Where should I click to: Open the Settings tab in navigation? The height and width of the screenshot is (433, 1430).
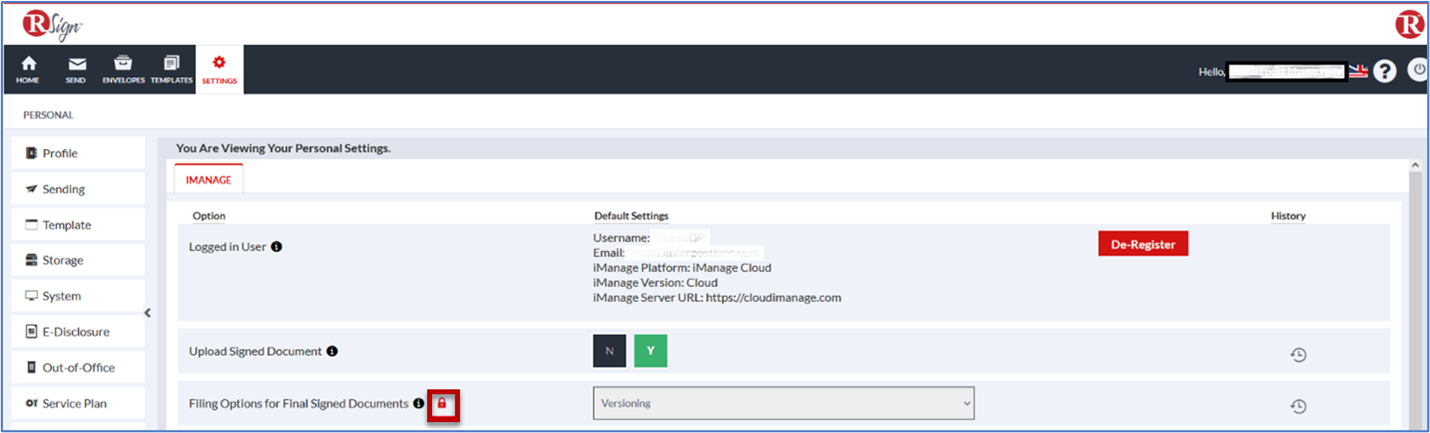[219, 69]
